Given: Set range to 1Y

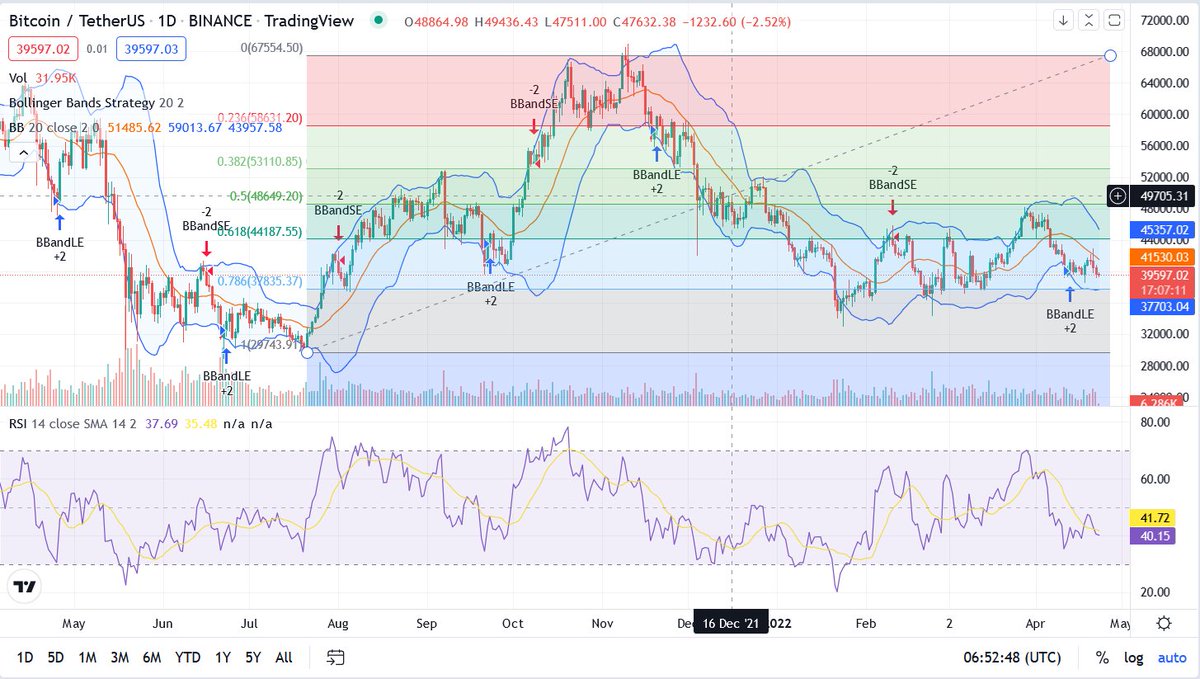Looking at the screenshot, I should point(225,657).
